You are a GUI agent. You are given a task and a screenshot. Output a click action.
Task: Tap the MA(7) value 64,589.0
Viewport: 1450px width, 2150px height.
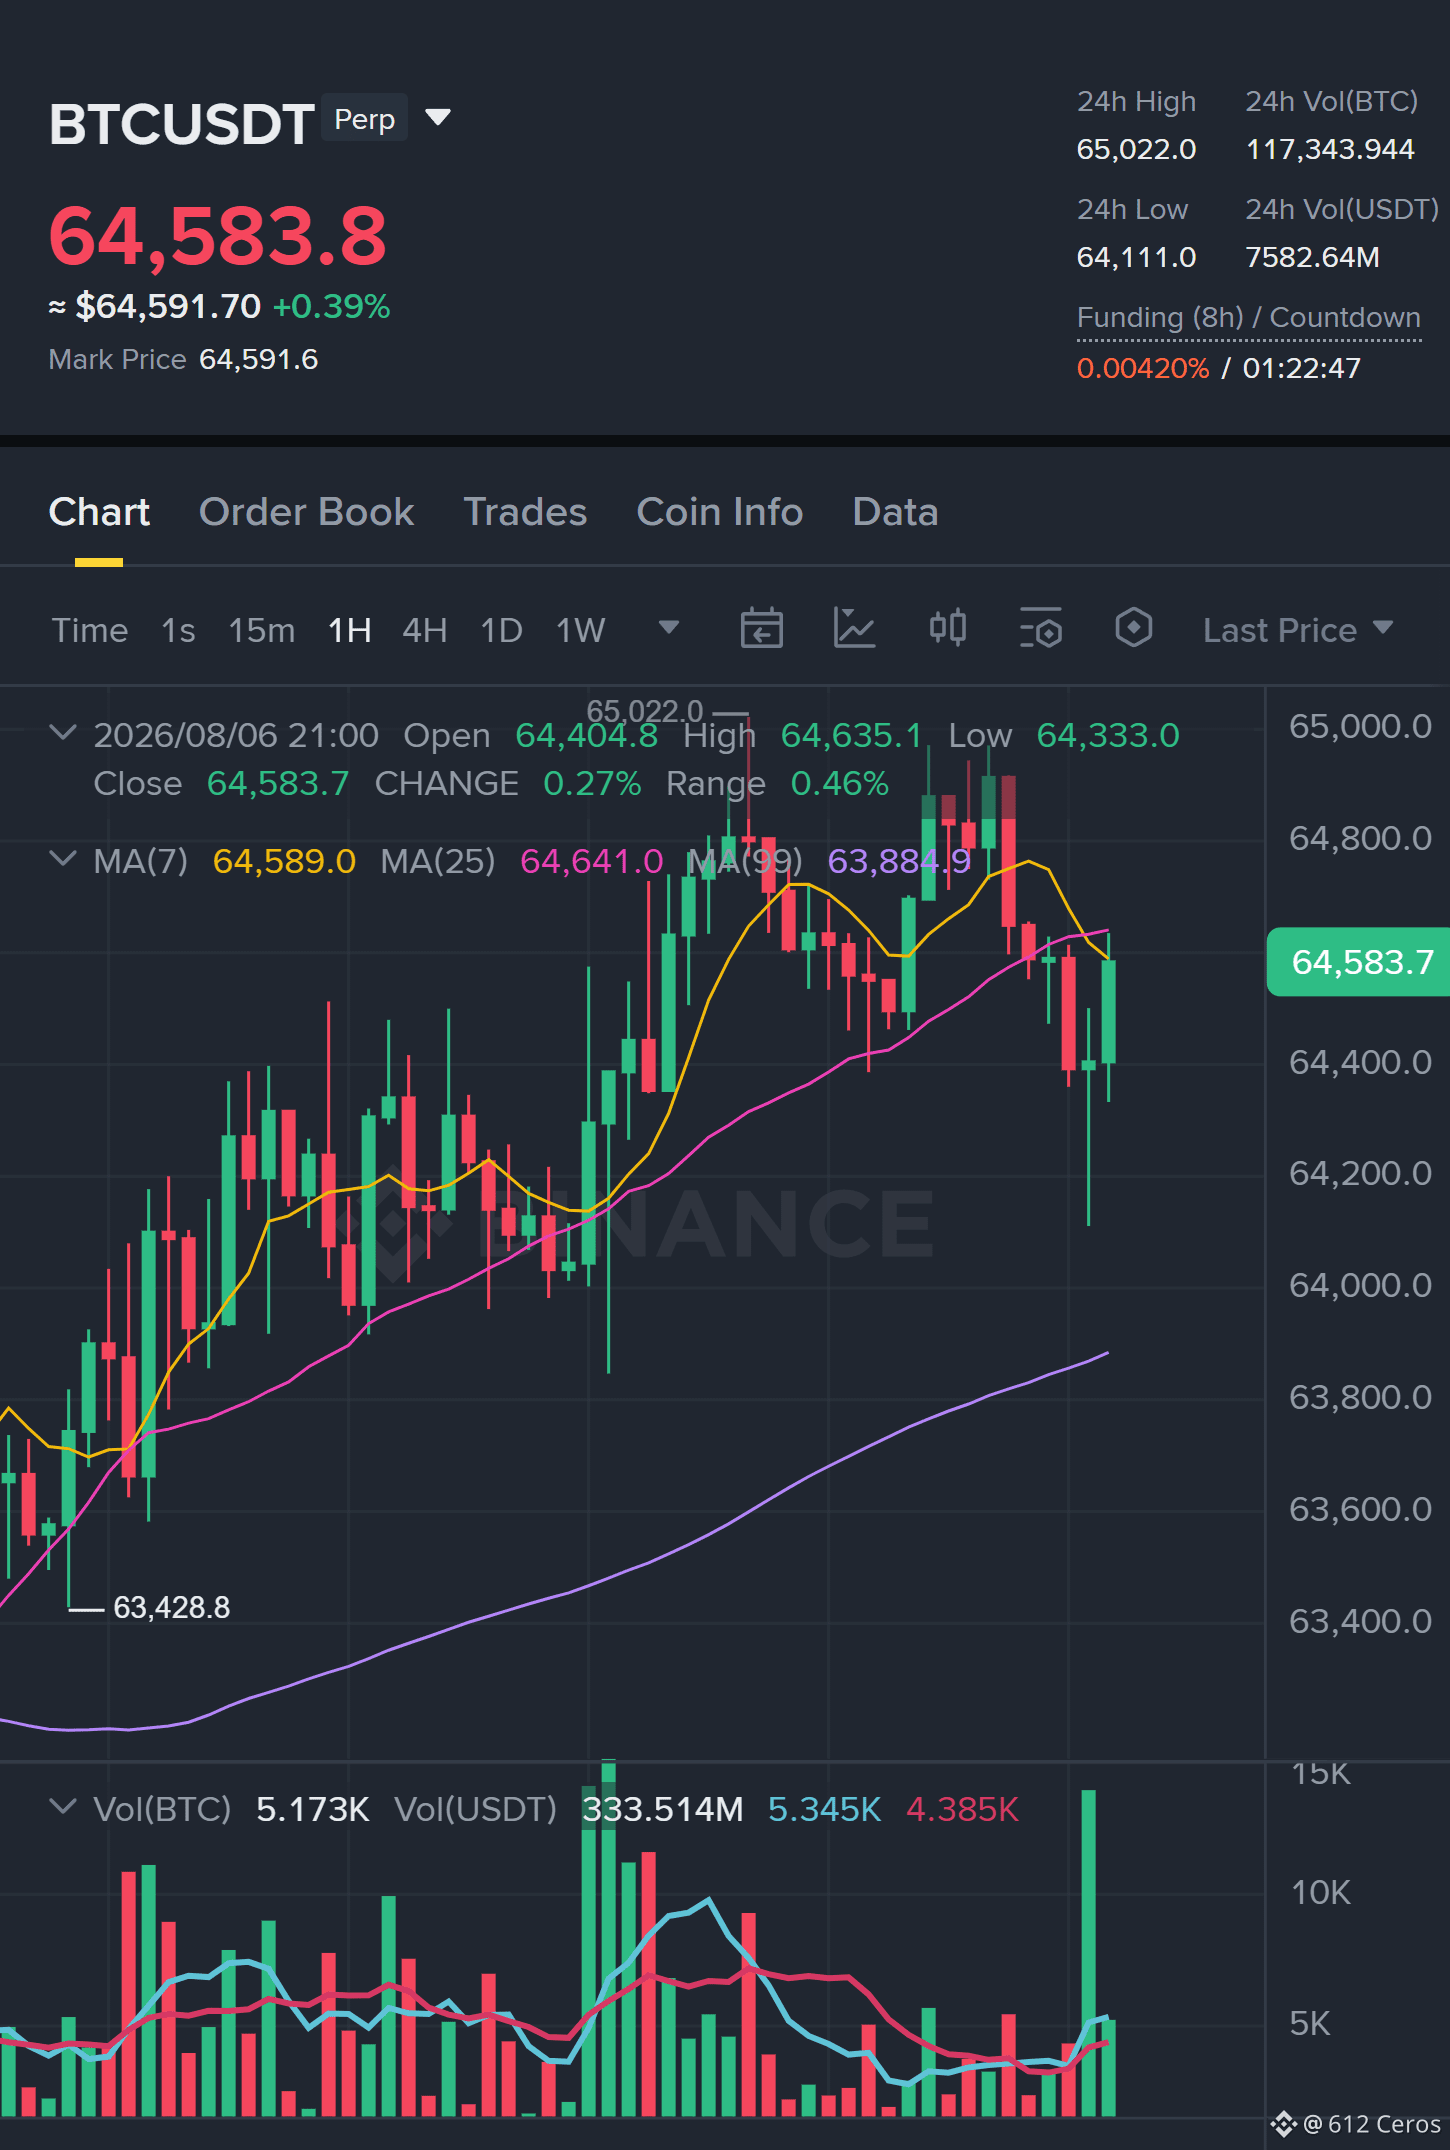[x=284, y=861]
